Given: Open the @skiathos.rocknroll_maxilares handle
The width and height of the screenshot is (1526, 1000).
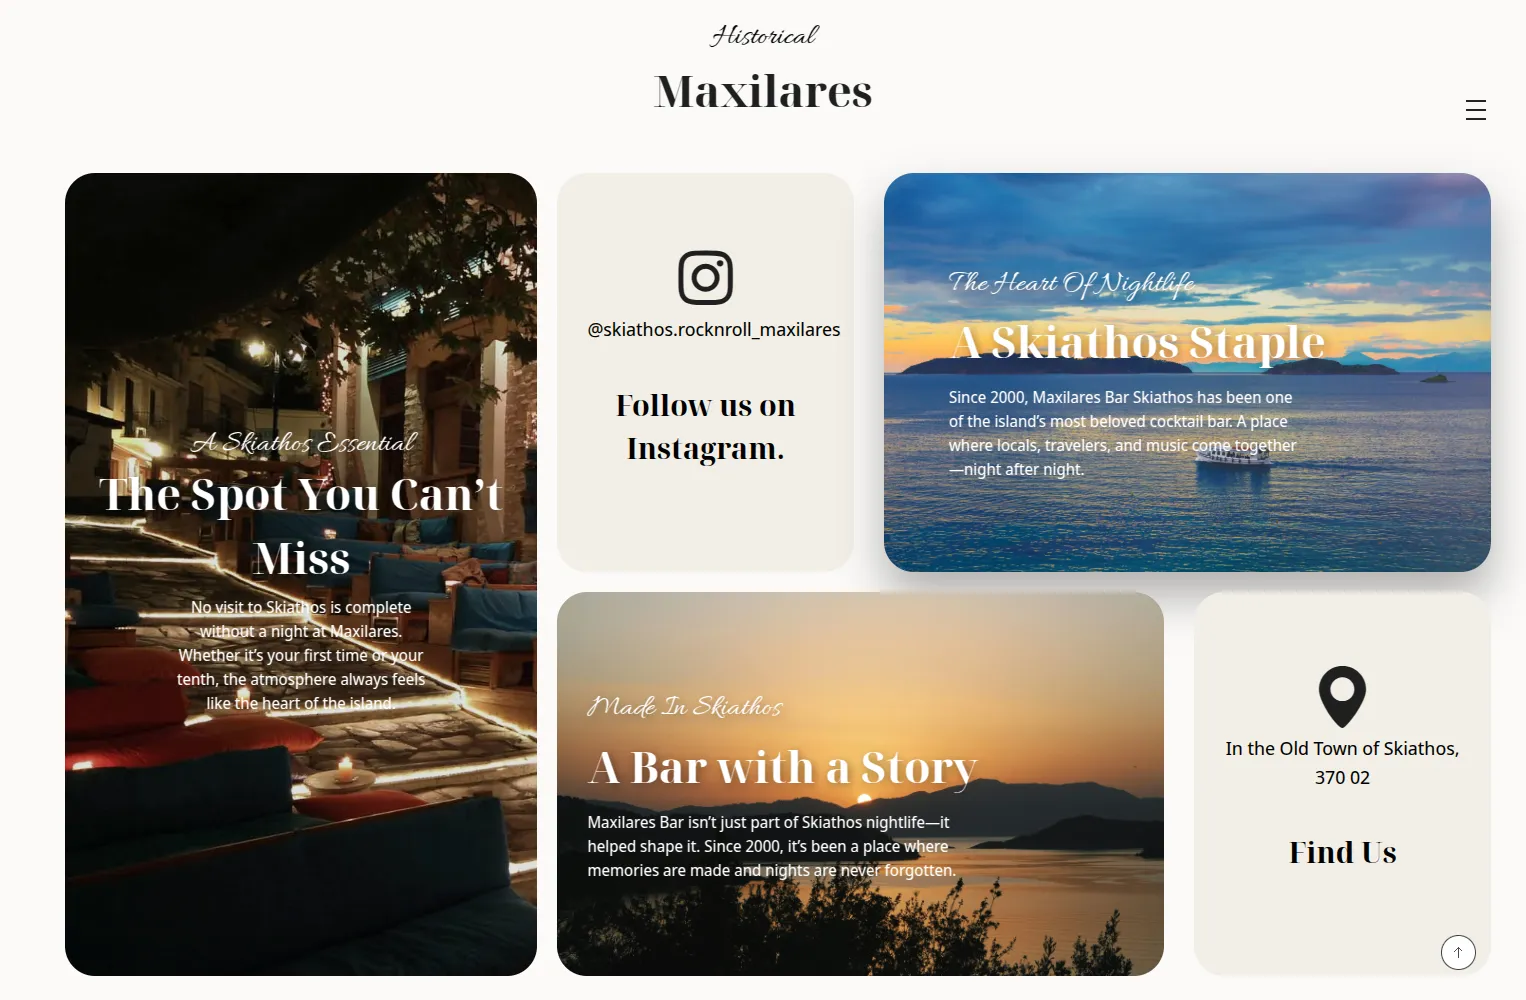Looking at the screenshot, I should (x=714, y=329).
